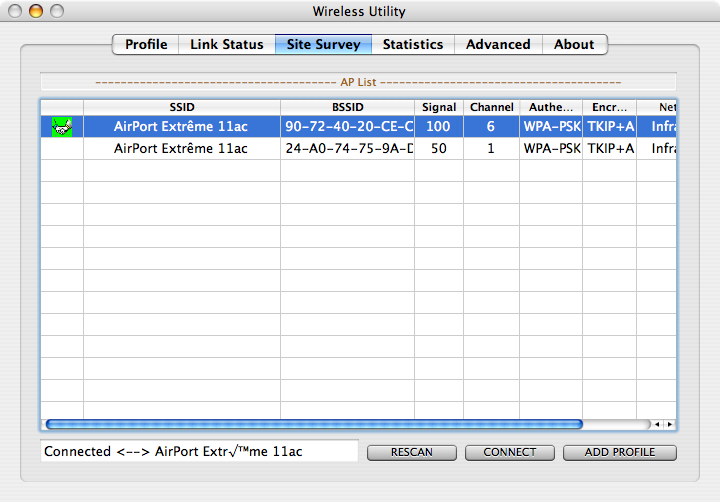The width and height of the screenshot is (720, 502).
Task: Click the CONNECT button
Action: tap(510, 452)
